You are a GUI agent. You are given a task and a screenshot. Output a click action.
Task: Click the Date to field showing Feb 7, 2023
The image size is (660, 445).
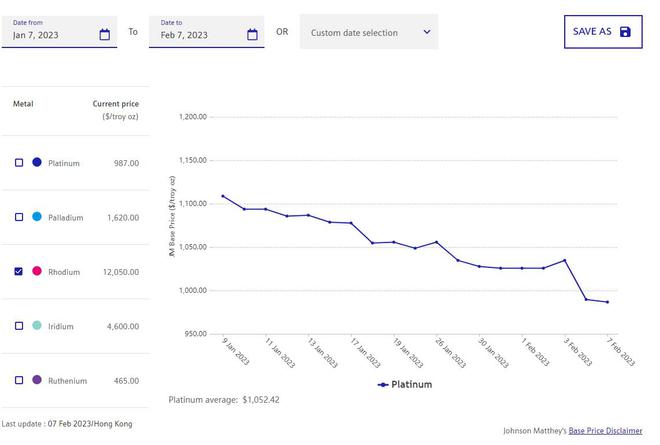[195, 35]
